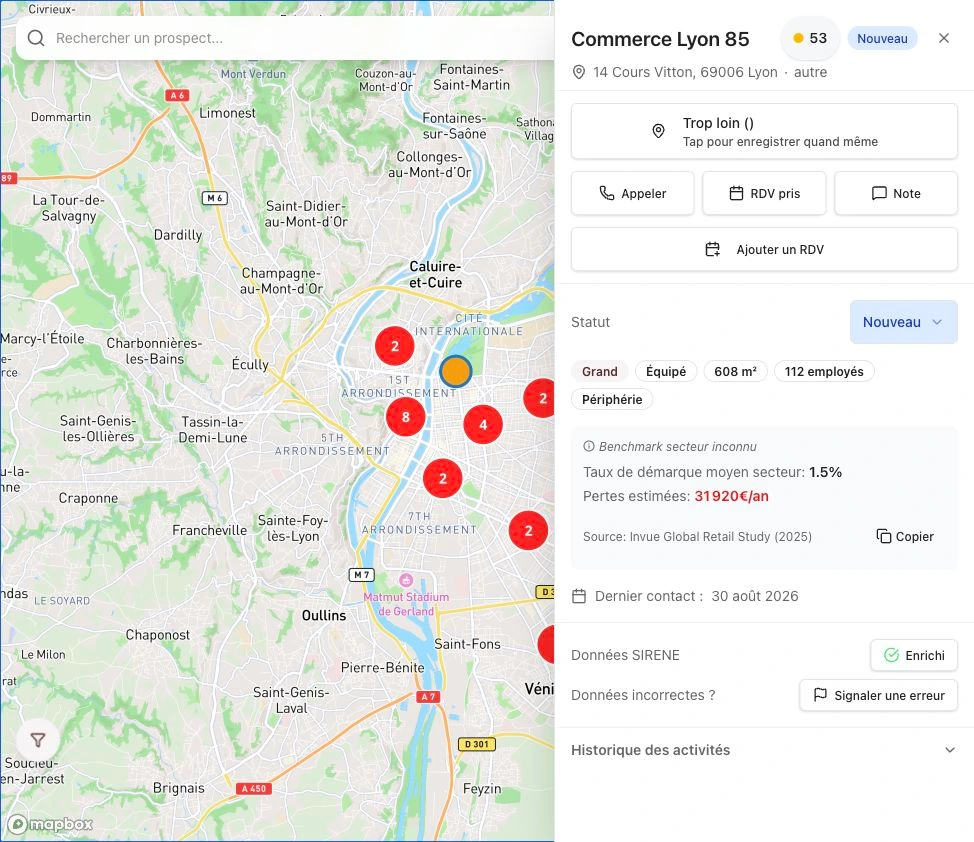Click the score 53 badge
The image size is (974, 842).
point(809,39)
